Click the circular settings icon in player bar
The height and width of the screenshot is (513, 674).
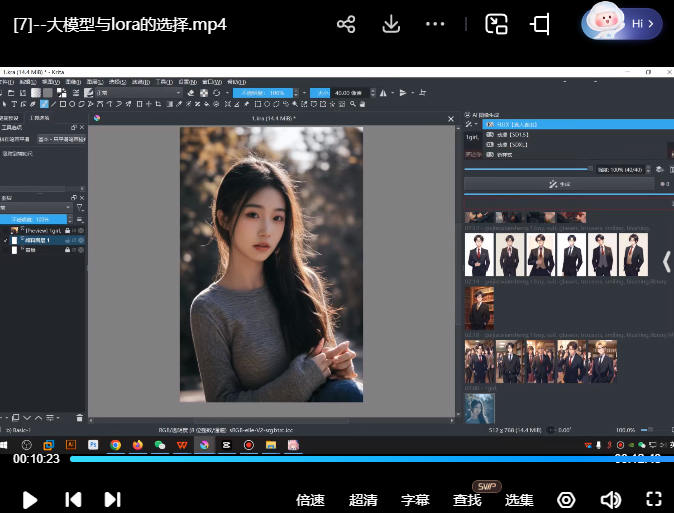[x=566, y=500]
